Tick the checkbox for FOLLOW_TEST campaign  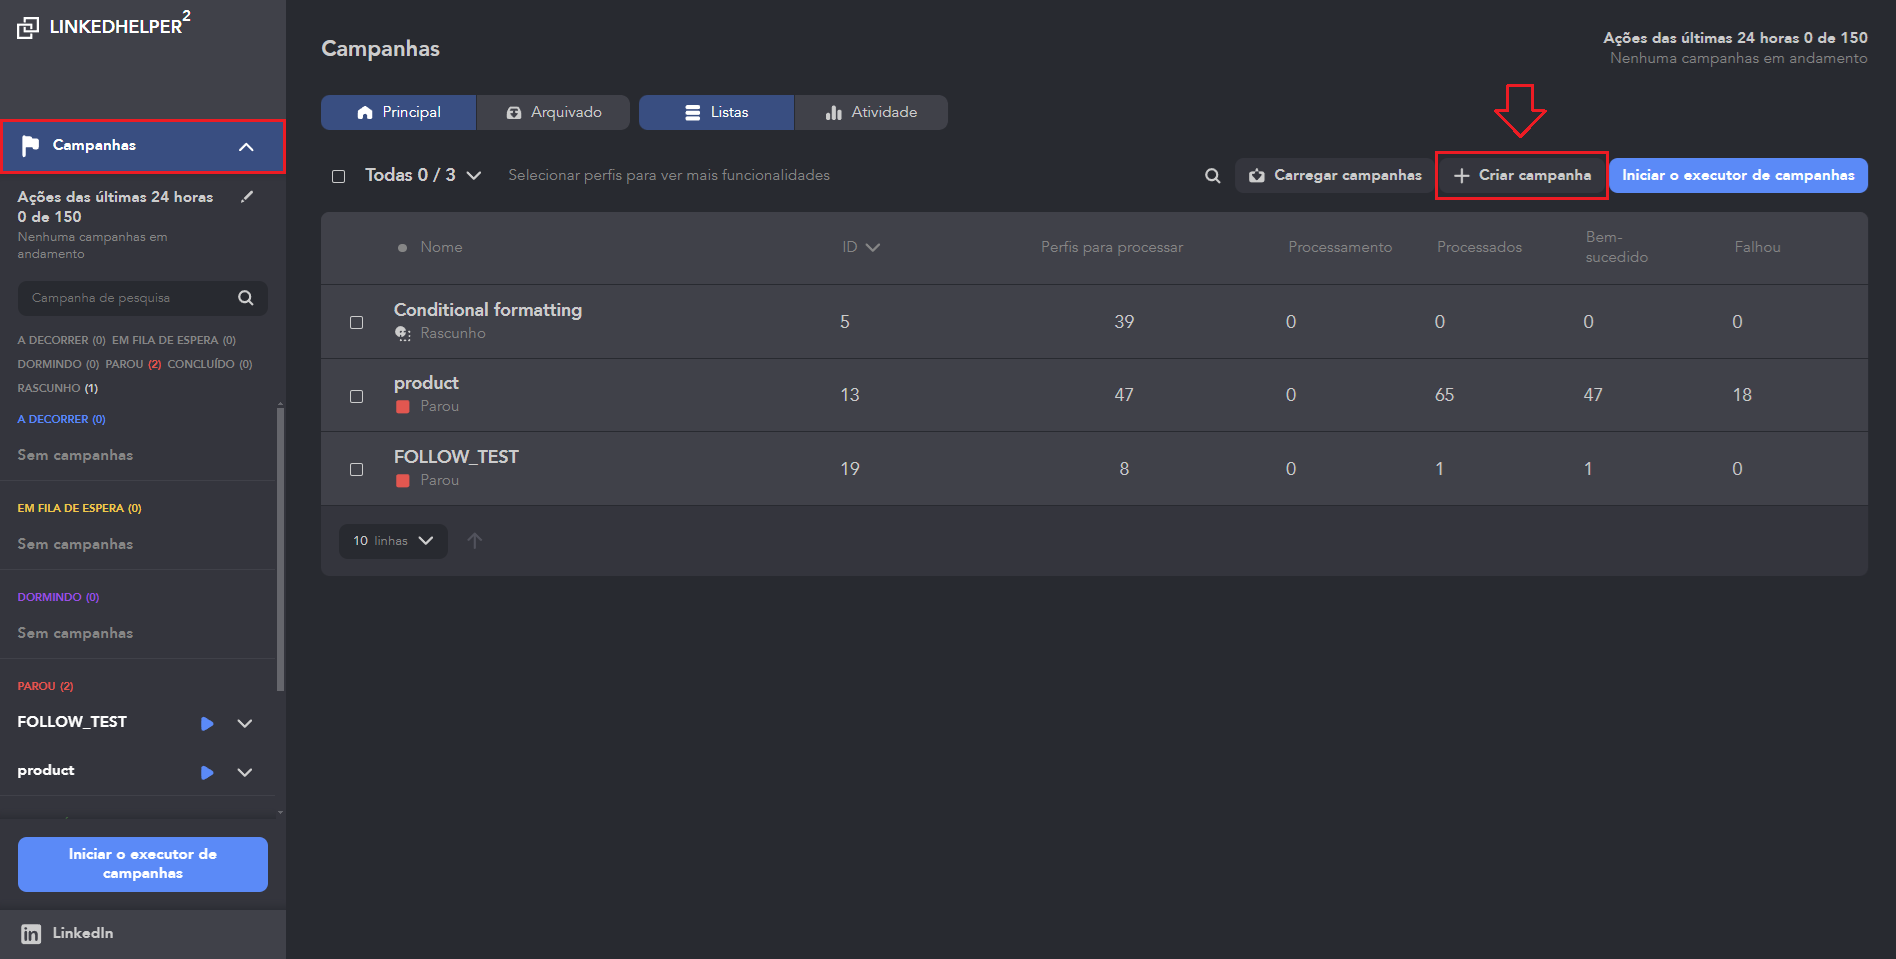click(x=356, y=469)
